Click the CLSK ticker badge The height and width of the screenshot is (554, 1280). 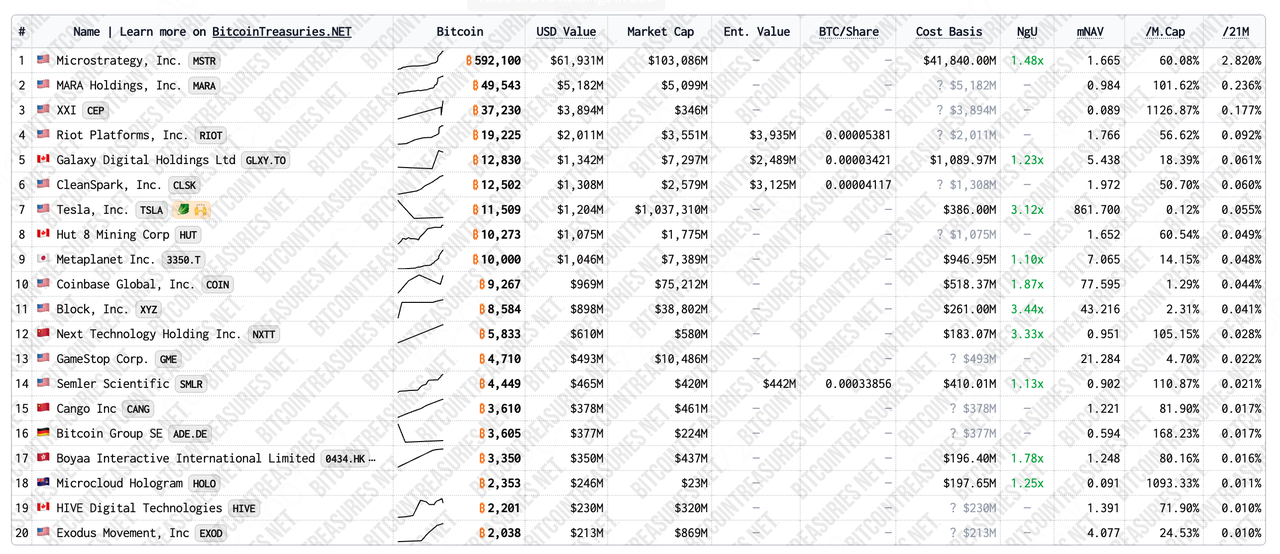coord(185,185)
